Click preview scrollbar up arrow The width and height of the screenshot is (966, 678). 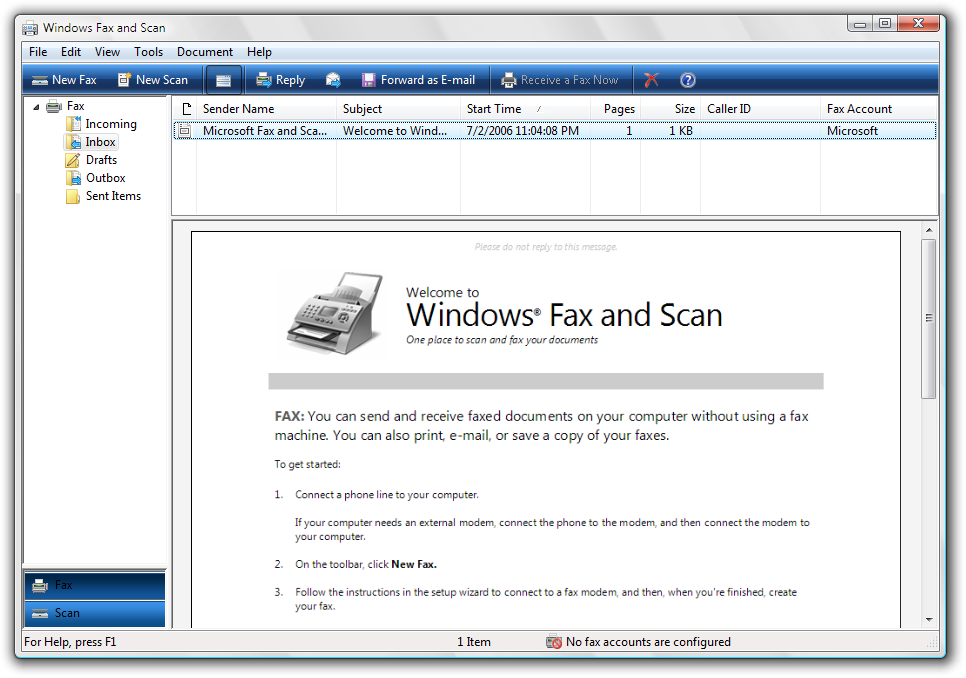tap(929, 230)
